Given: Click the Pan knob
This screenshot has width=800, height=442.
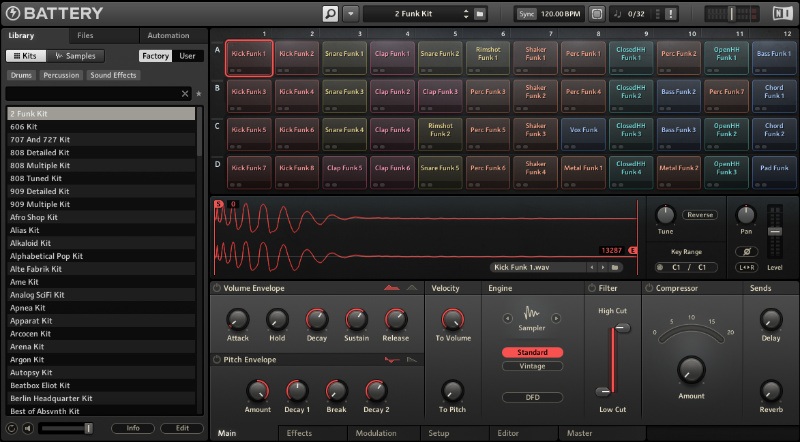Looking at the screenshot, I should (x=746, y=215).
